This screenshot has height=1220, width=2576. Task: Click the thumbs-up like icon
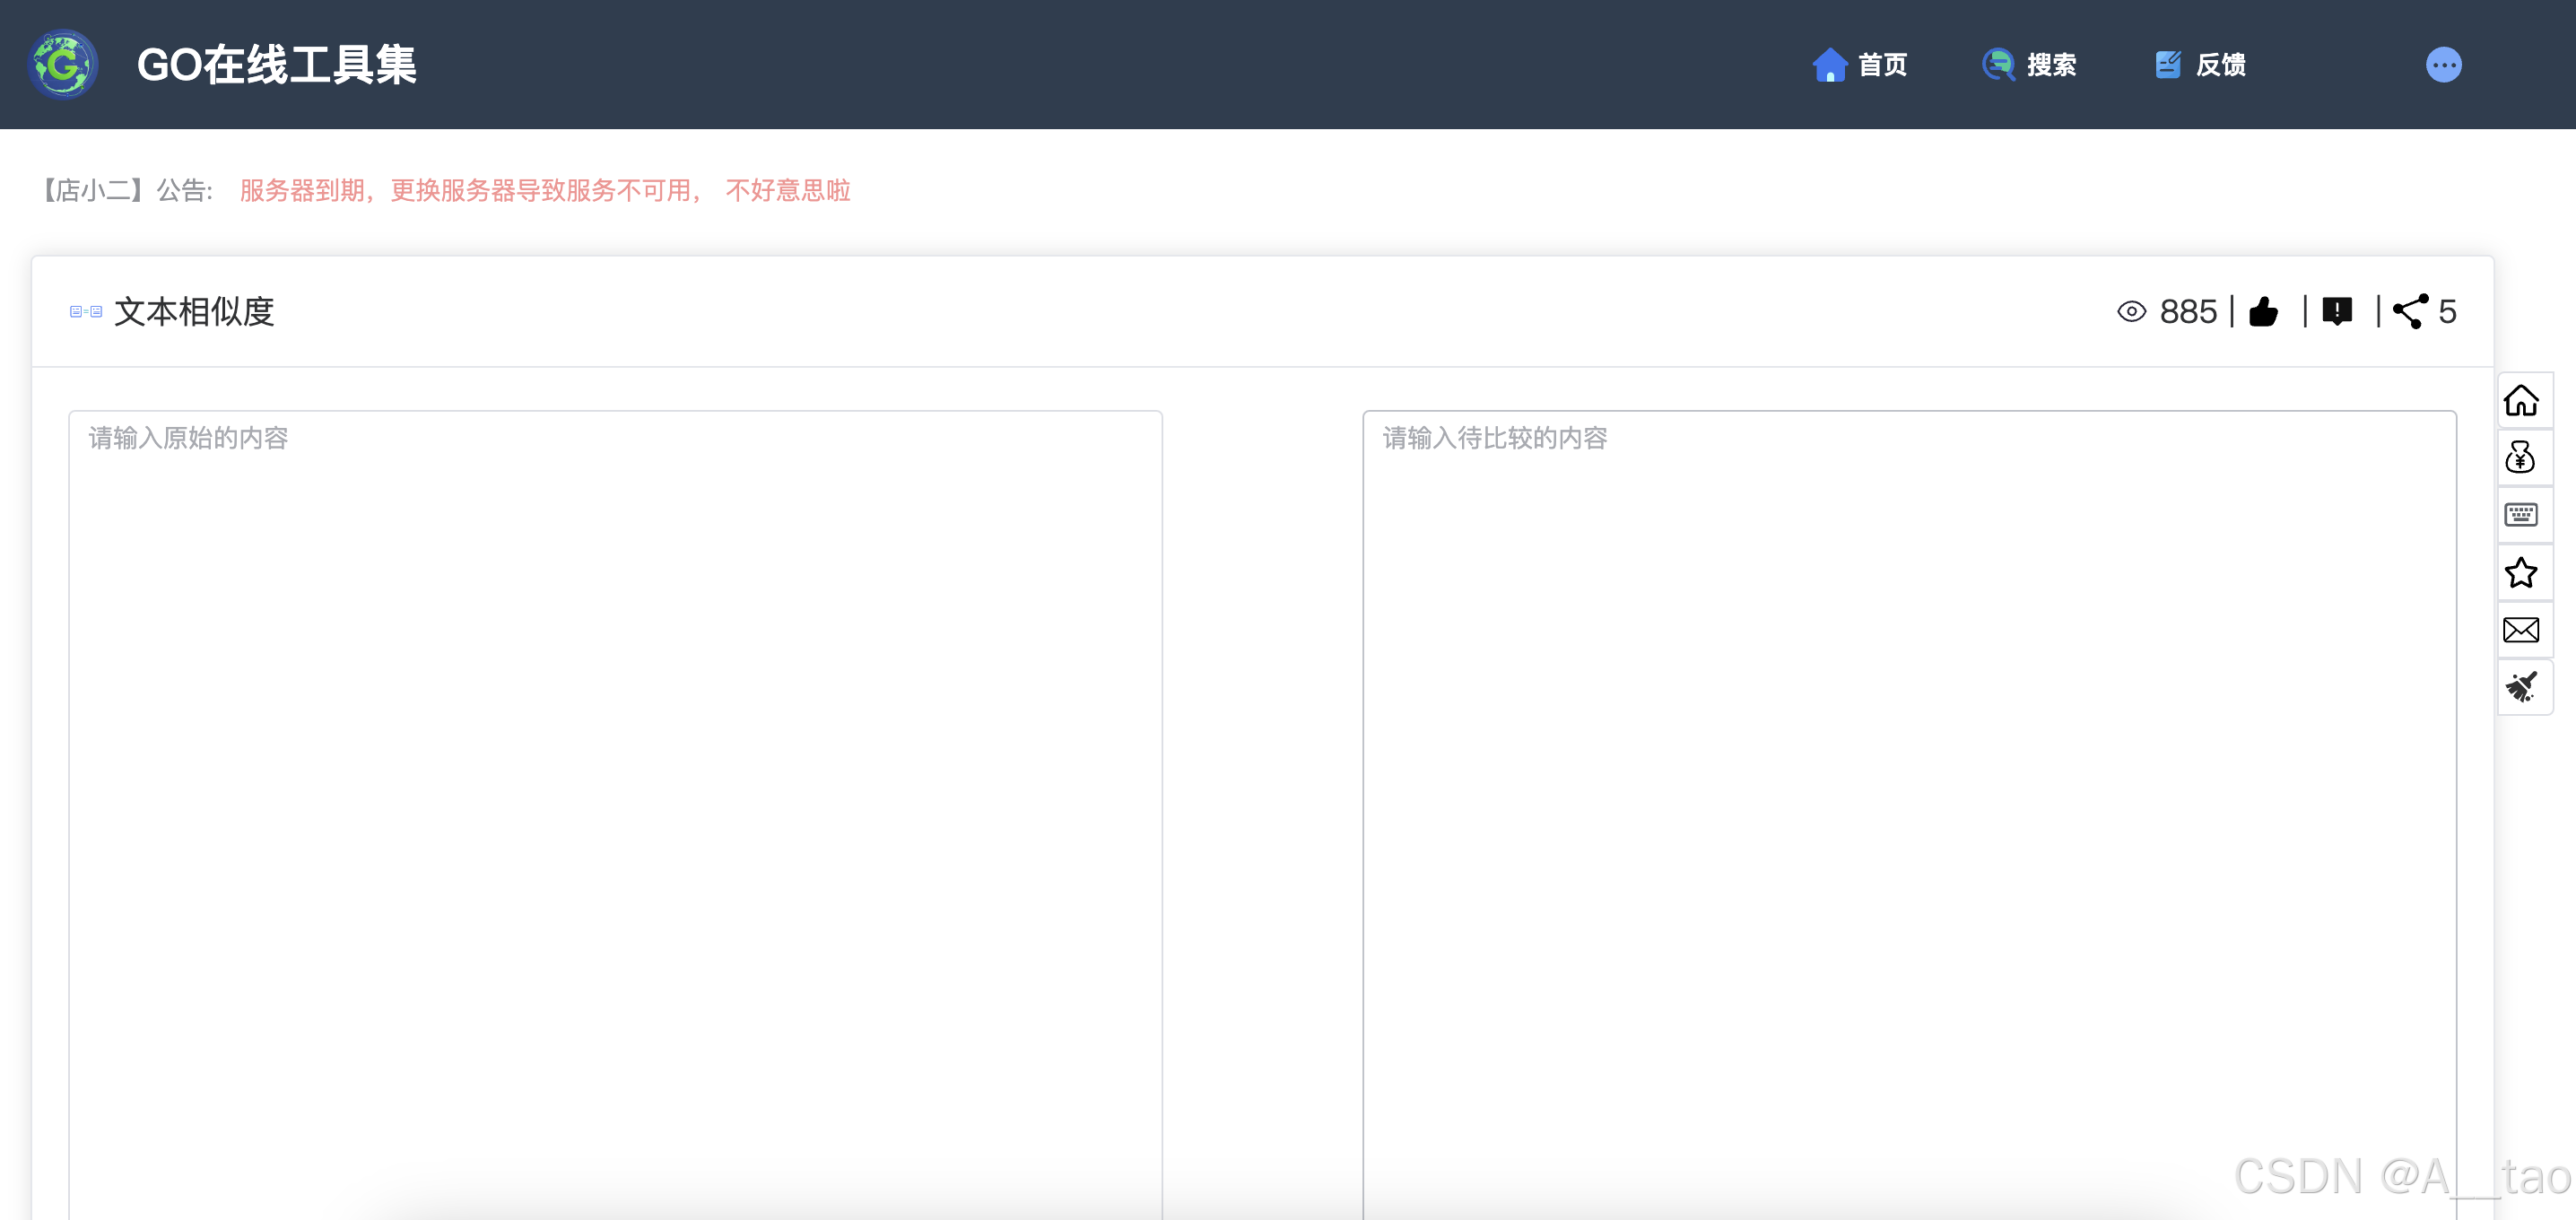(x=2264, y=312)
